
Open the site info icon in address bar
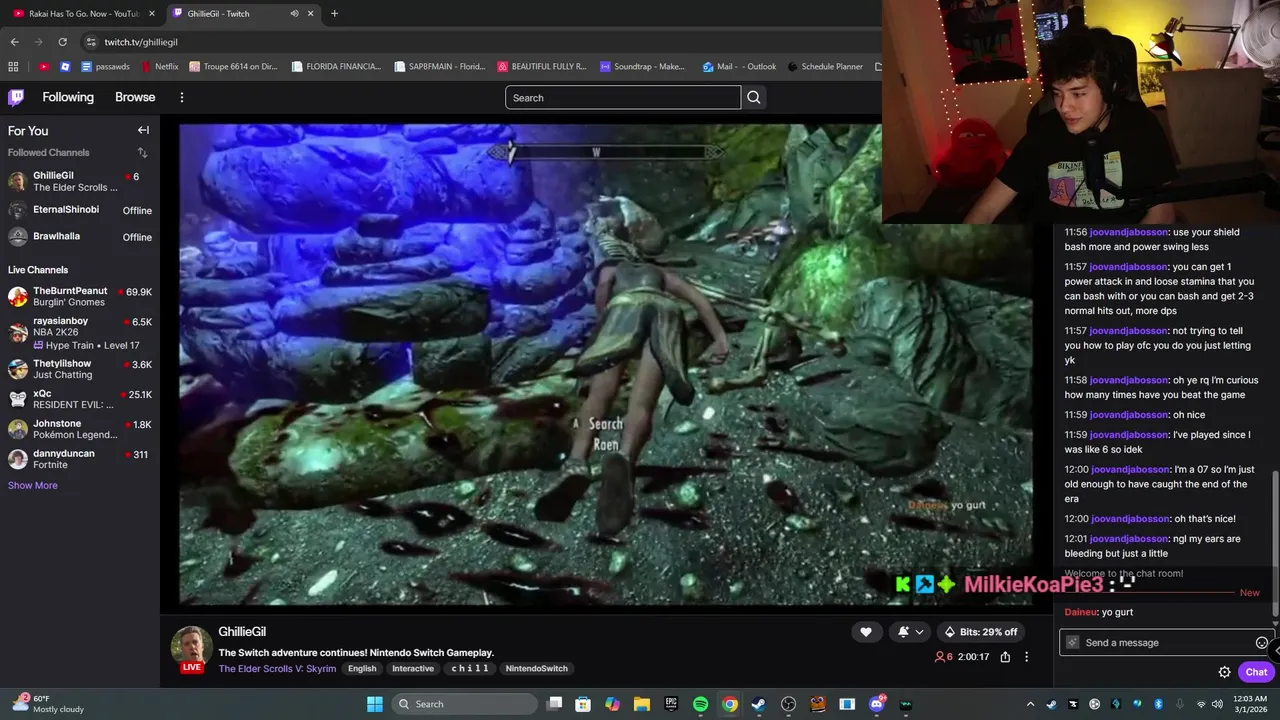pos(91,42)
